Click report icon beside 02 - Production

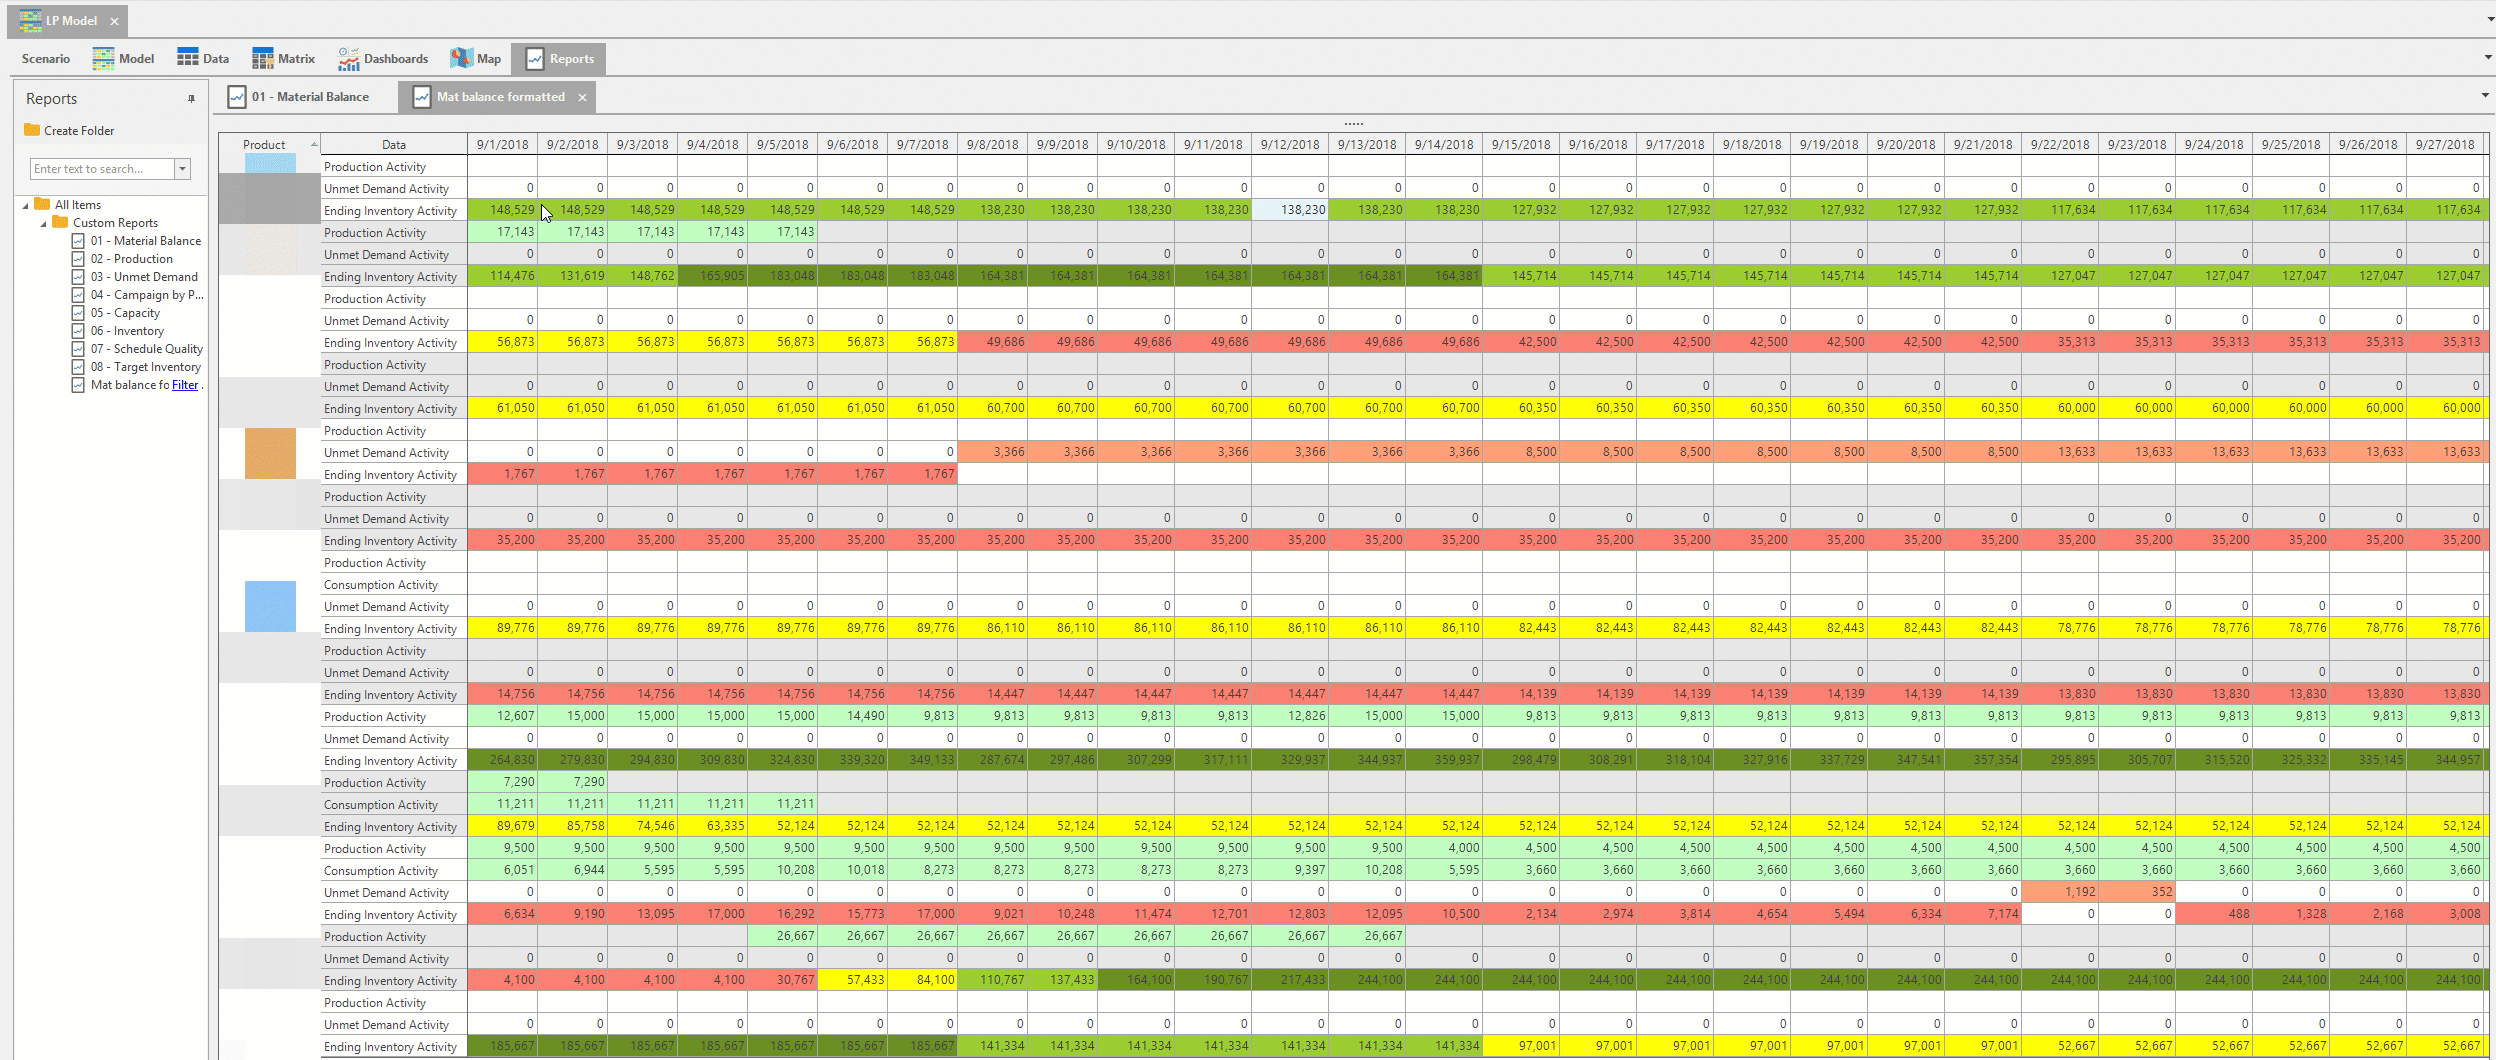[x=78, y=258]
